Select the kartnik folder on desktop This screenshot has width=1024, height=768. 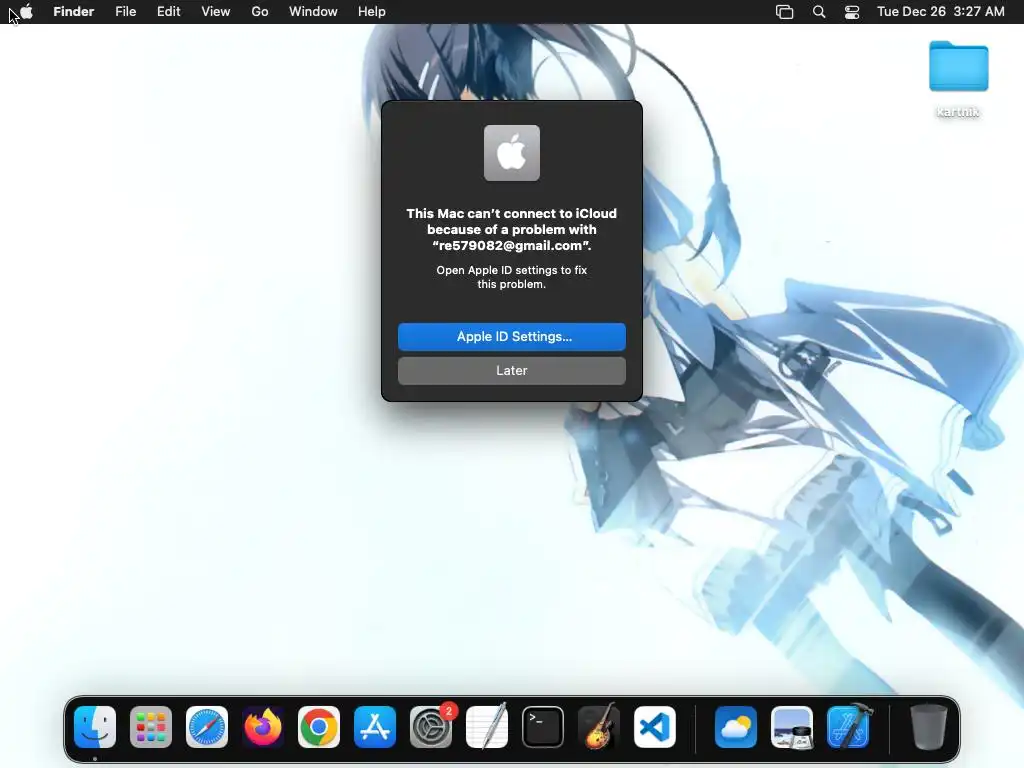pyautogui.click(x=959, y=78)
